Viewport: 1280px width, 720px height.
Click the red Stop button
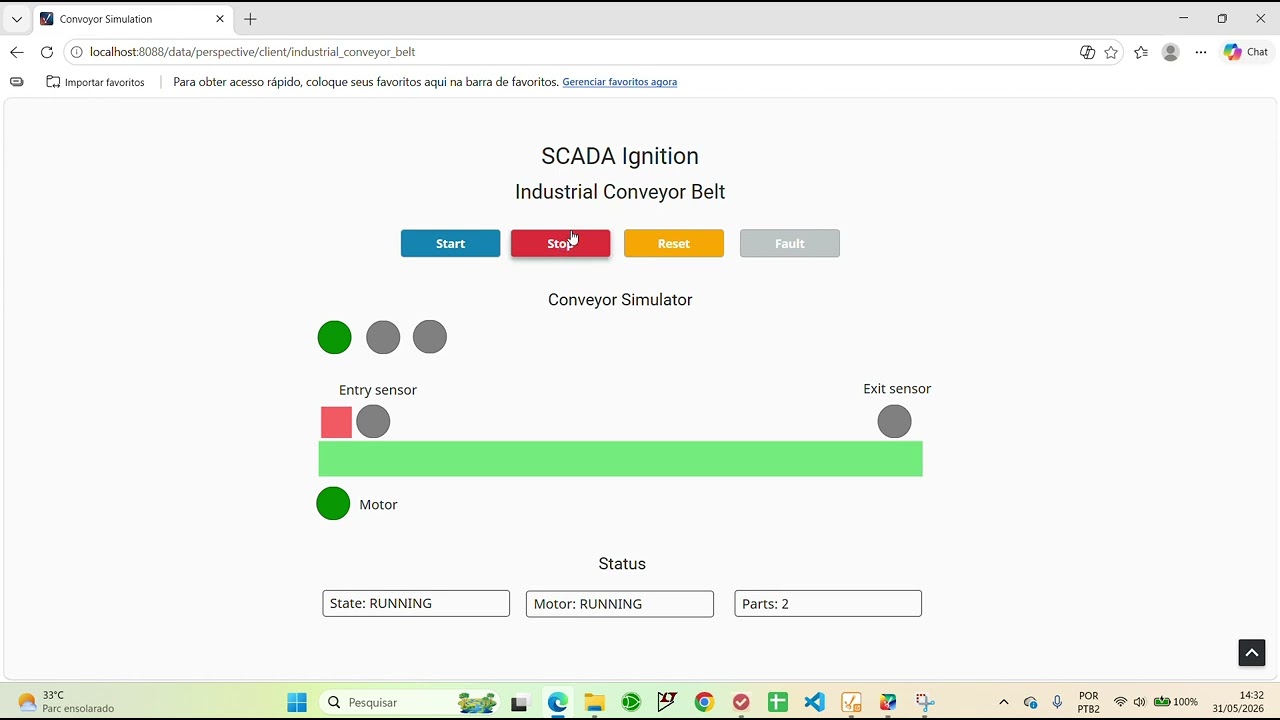point(560,243)
